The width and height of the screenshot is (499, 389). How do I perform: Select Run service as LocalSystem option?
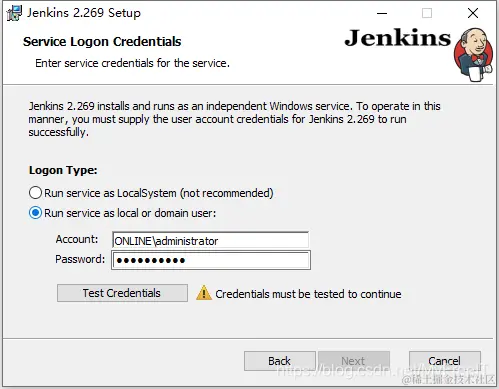[x=35, y=193]
